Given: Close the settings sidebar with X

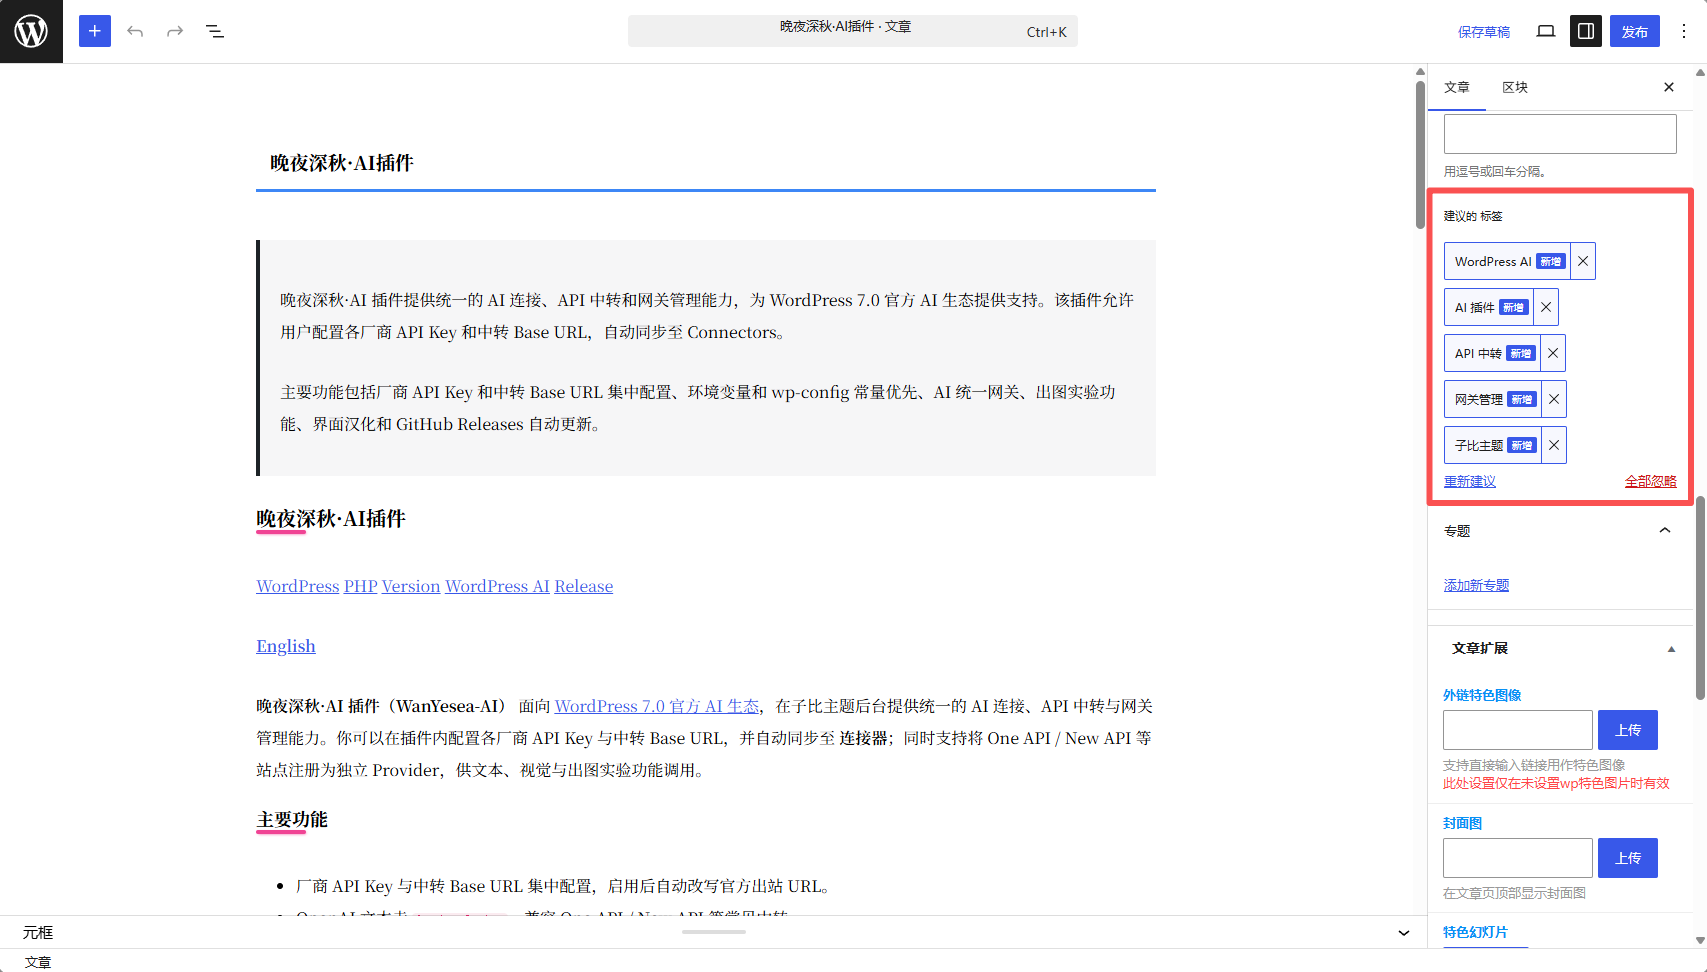Looking at the screenshot, I should [x=1669, y=87].
